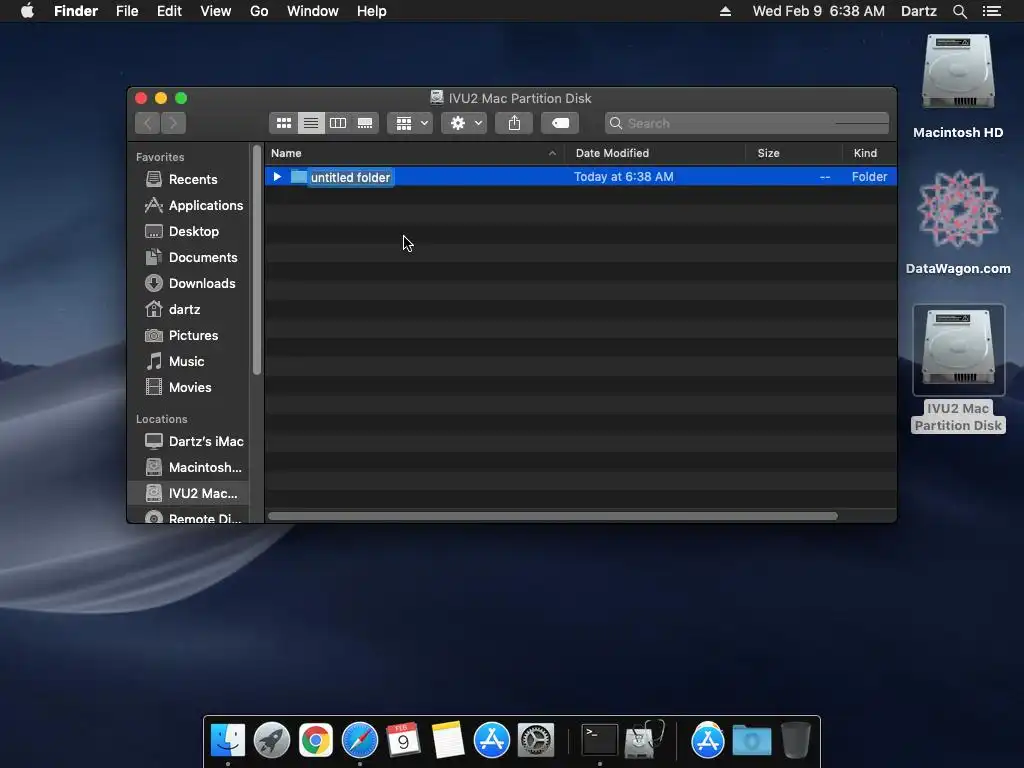Viewport: 1024px width, 768px height.
Task: Select Macintosh HD under Locations in sidebar
Action: pyautogui.click(x=190, y=468)
